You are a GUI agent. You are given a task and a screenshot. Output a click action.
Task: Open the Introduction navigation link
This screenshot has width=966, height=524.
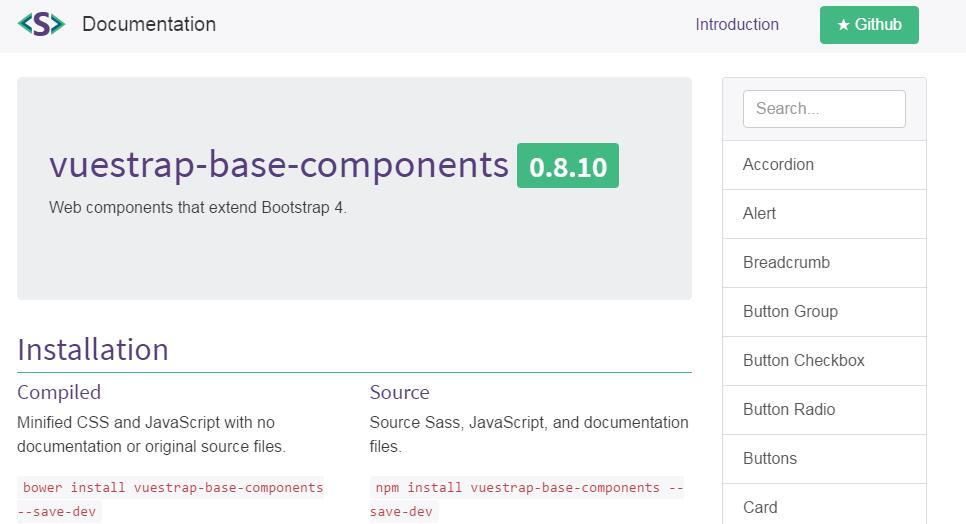pyautogui.click(x=737, y=25)
